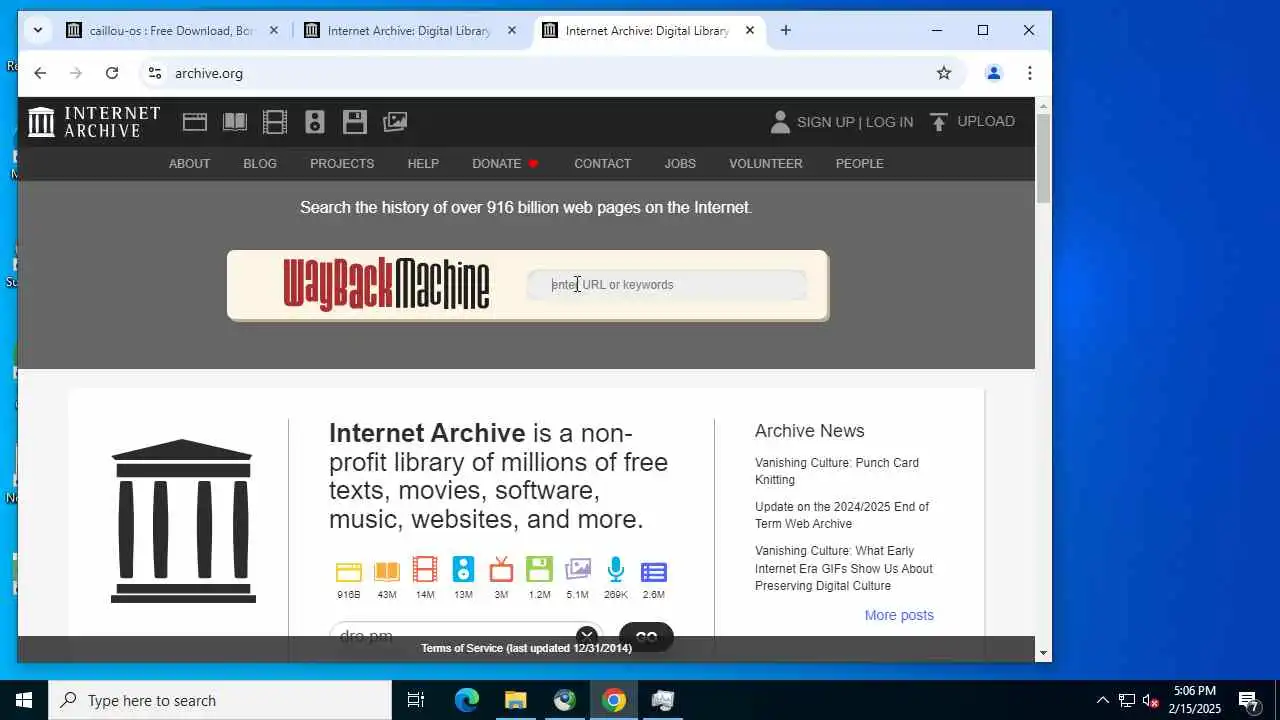Clear the search box with the X icon
This screenshot has height=720, width=1280.
tap(587, 635)
